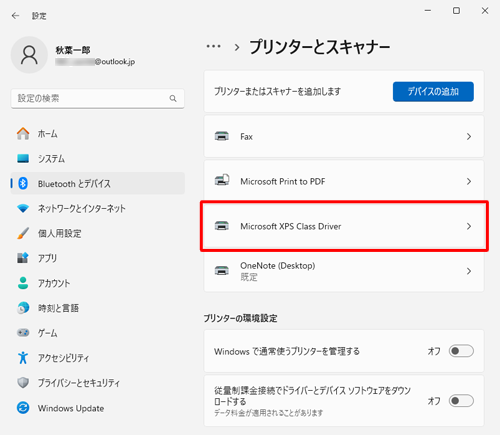Screen dimensions: 500x435
Task: Click the デバイスの追加 button
Action: pyautogui.click(x=433, y=91)
